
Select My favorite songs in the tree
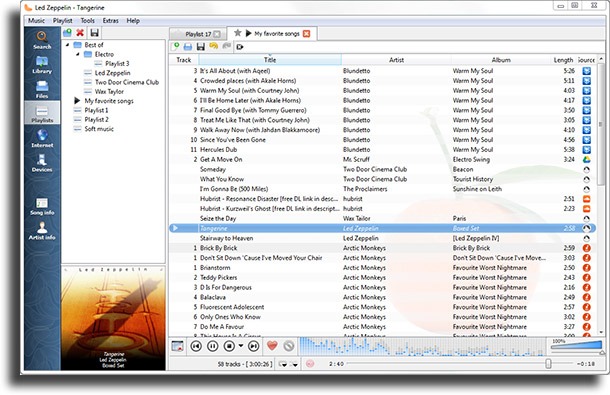109,101
